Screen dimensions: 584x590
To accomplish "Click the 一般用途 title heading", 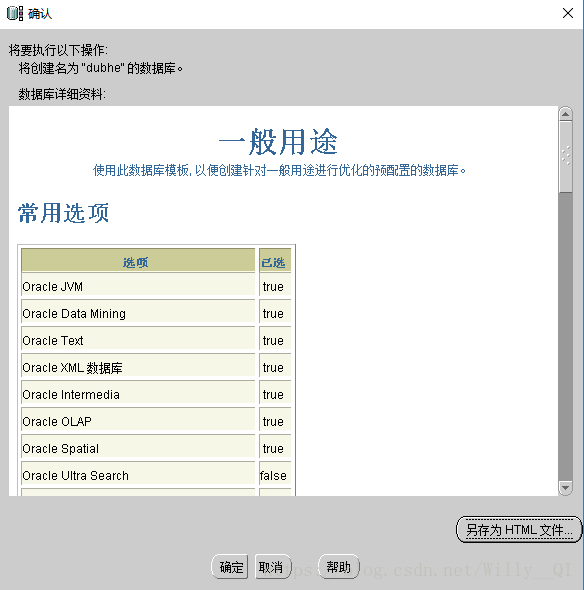I will pos(278,142).
